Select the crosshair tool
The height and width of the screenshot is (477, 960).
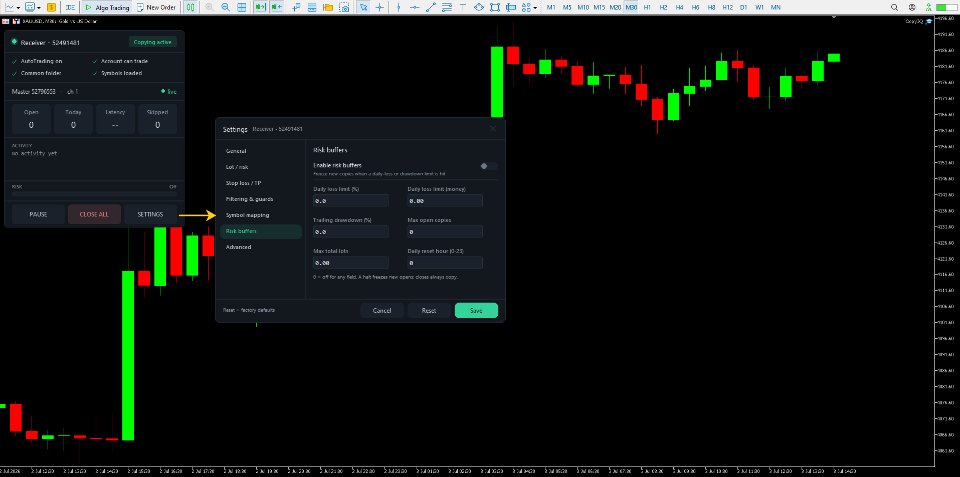380,7
